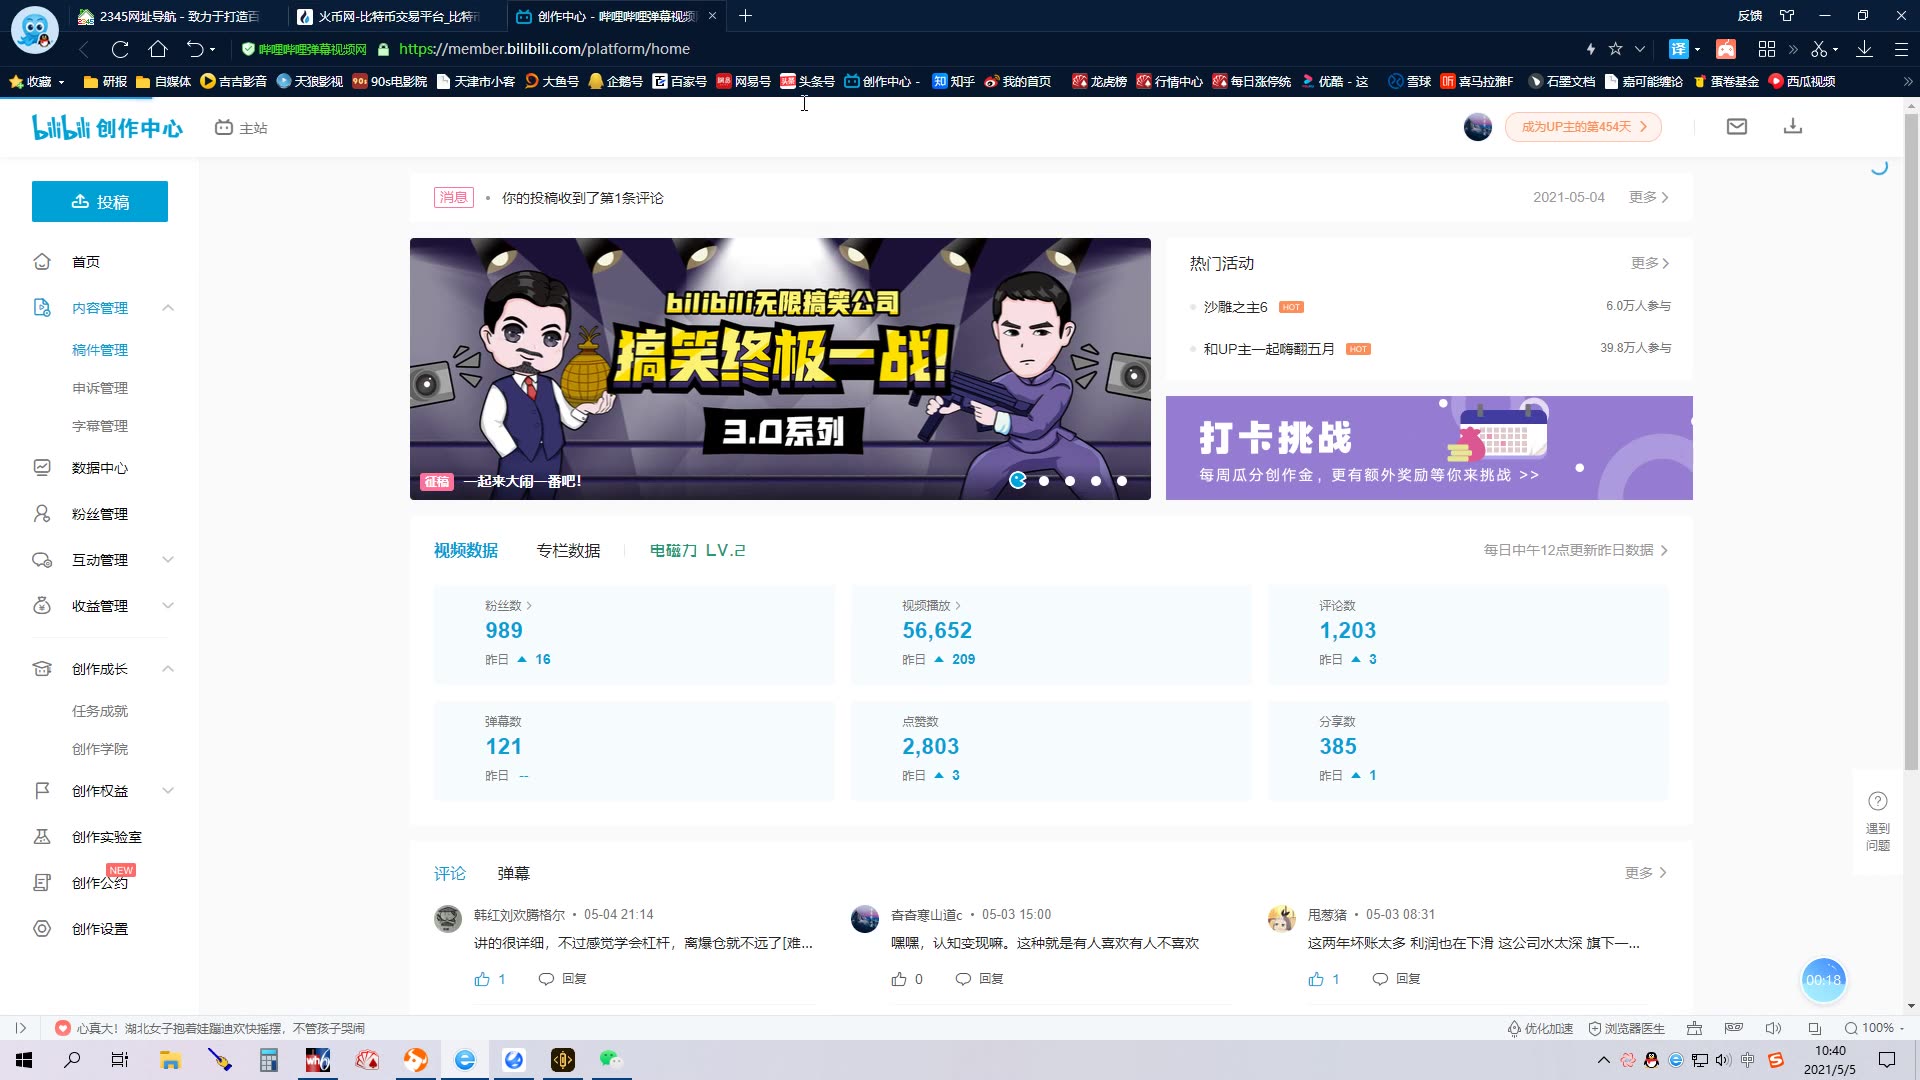
Task: Click the 创作权益 flag icon
Action: (42, 791)
